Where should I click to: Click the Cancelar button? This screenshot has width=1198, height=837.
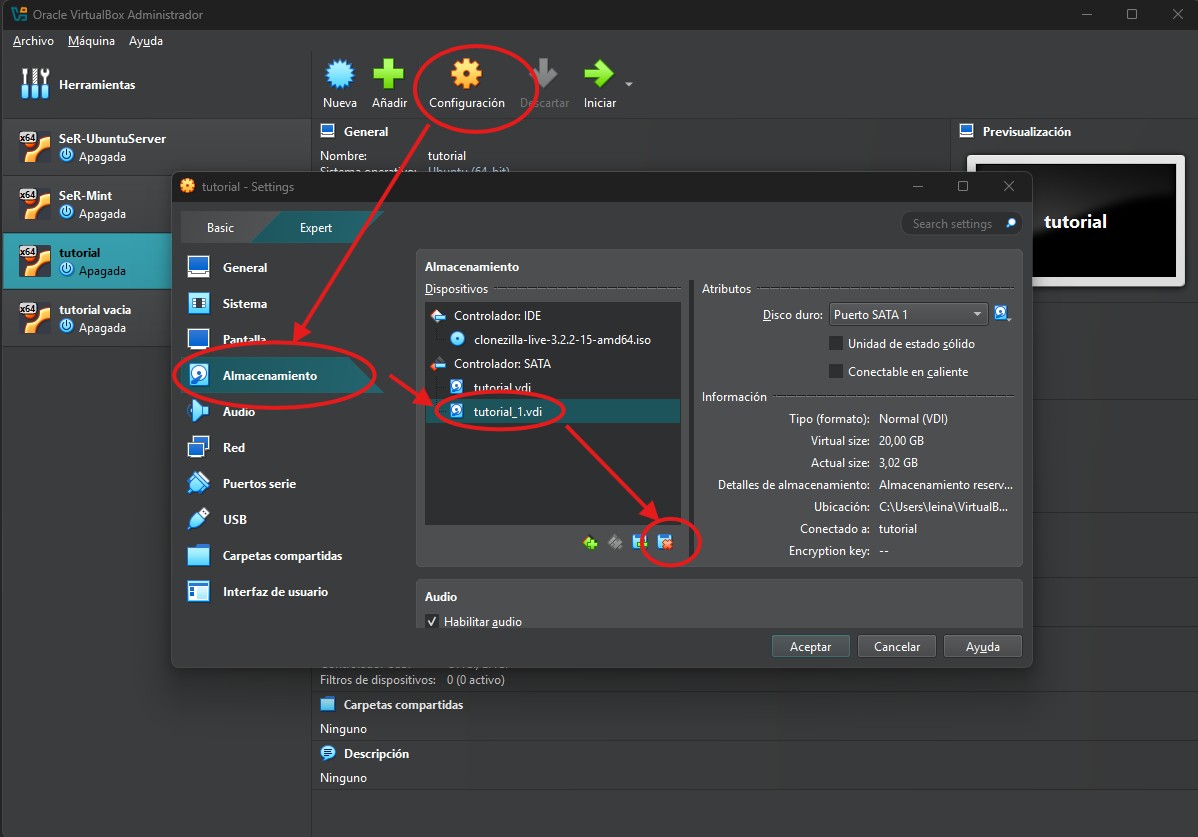click(x=897, y=646)
